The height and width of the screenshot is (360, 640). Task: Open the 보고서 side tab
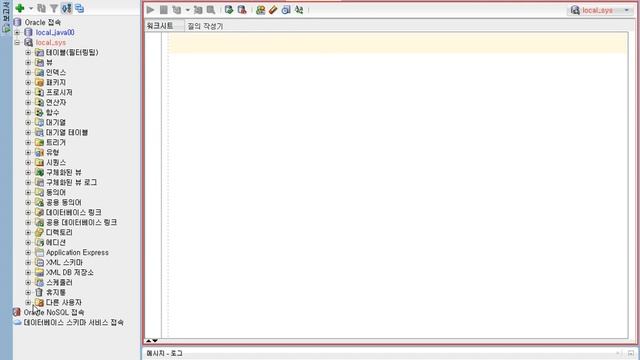(x=6, y=17)
